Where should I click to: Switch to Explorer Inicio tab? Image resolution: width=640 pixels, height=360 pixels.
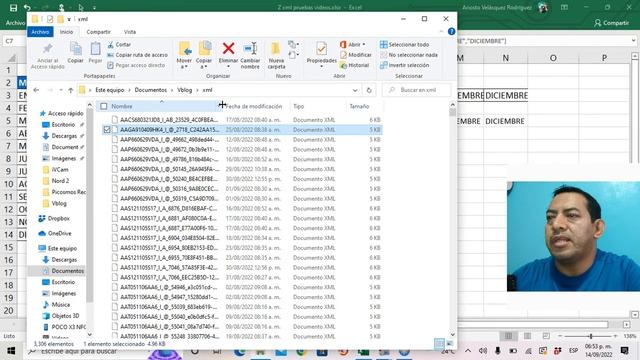(67, 32)
